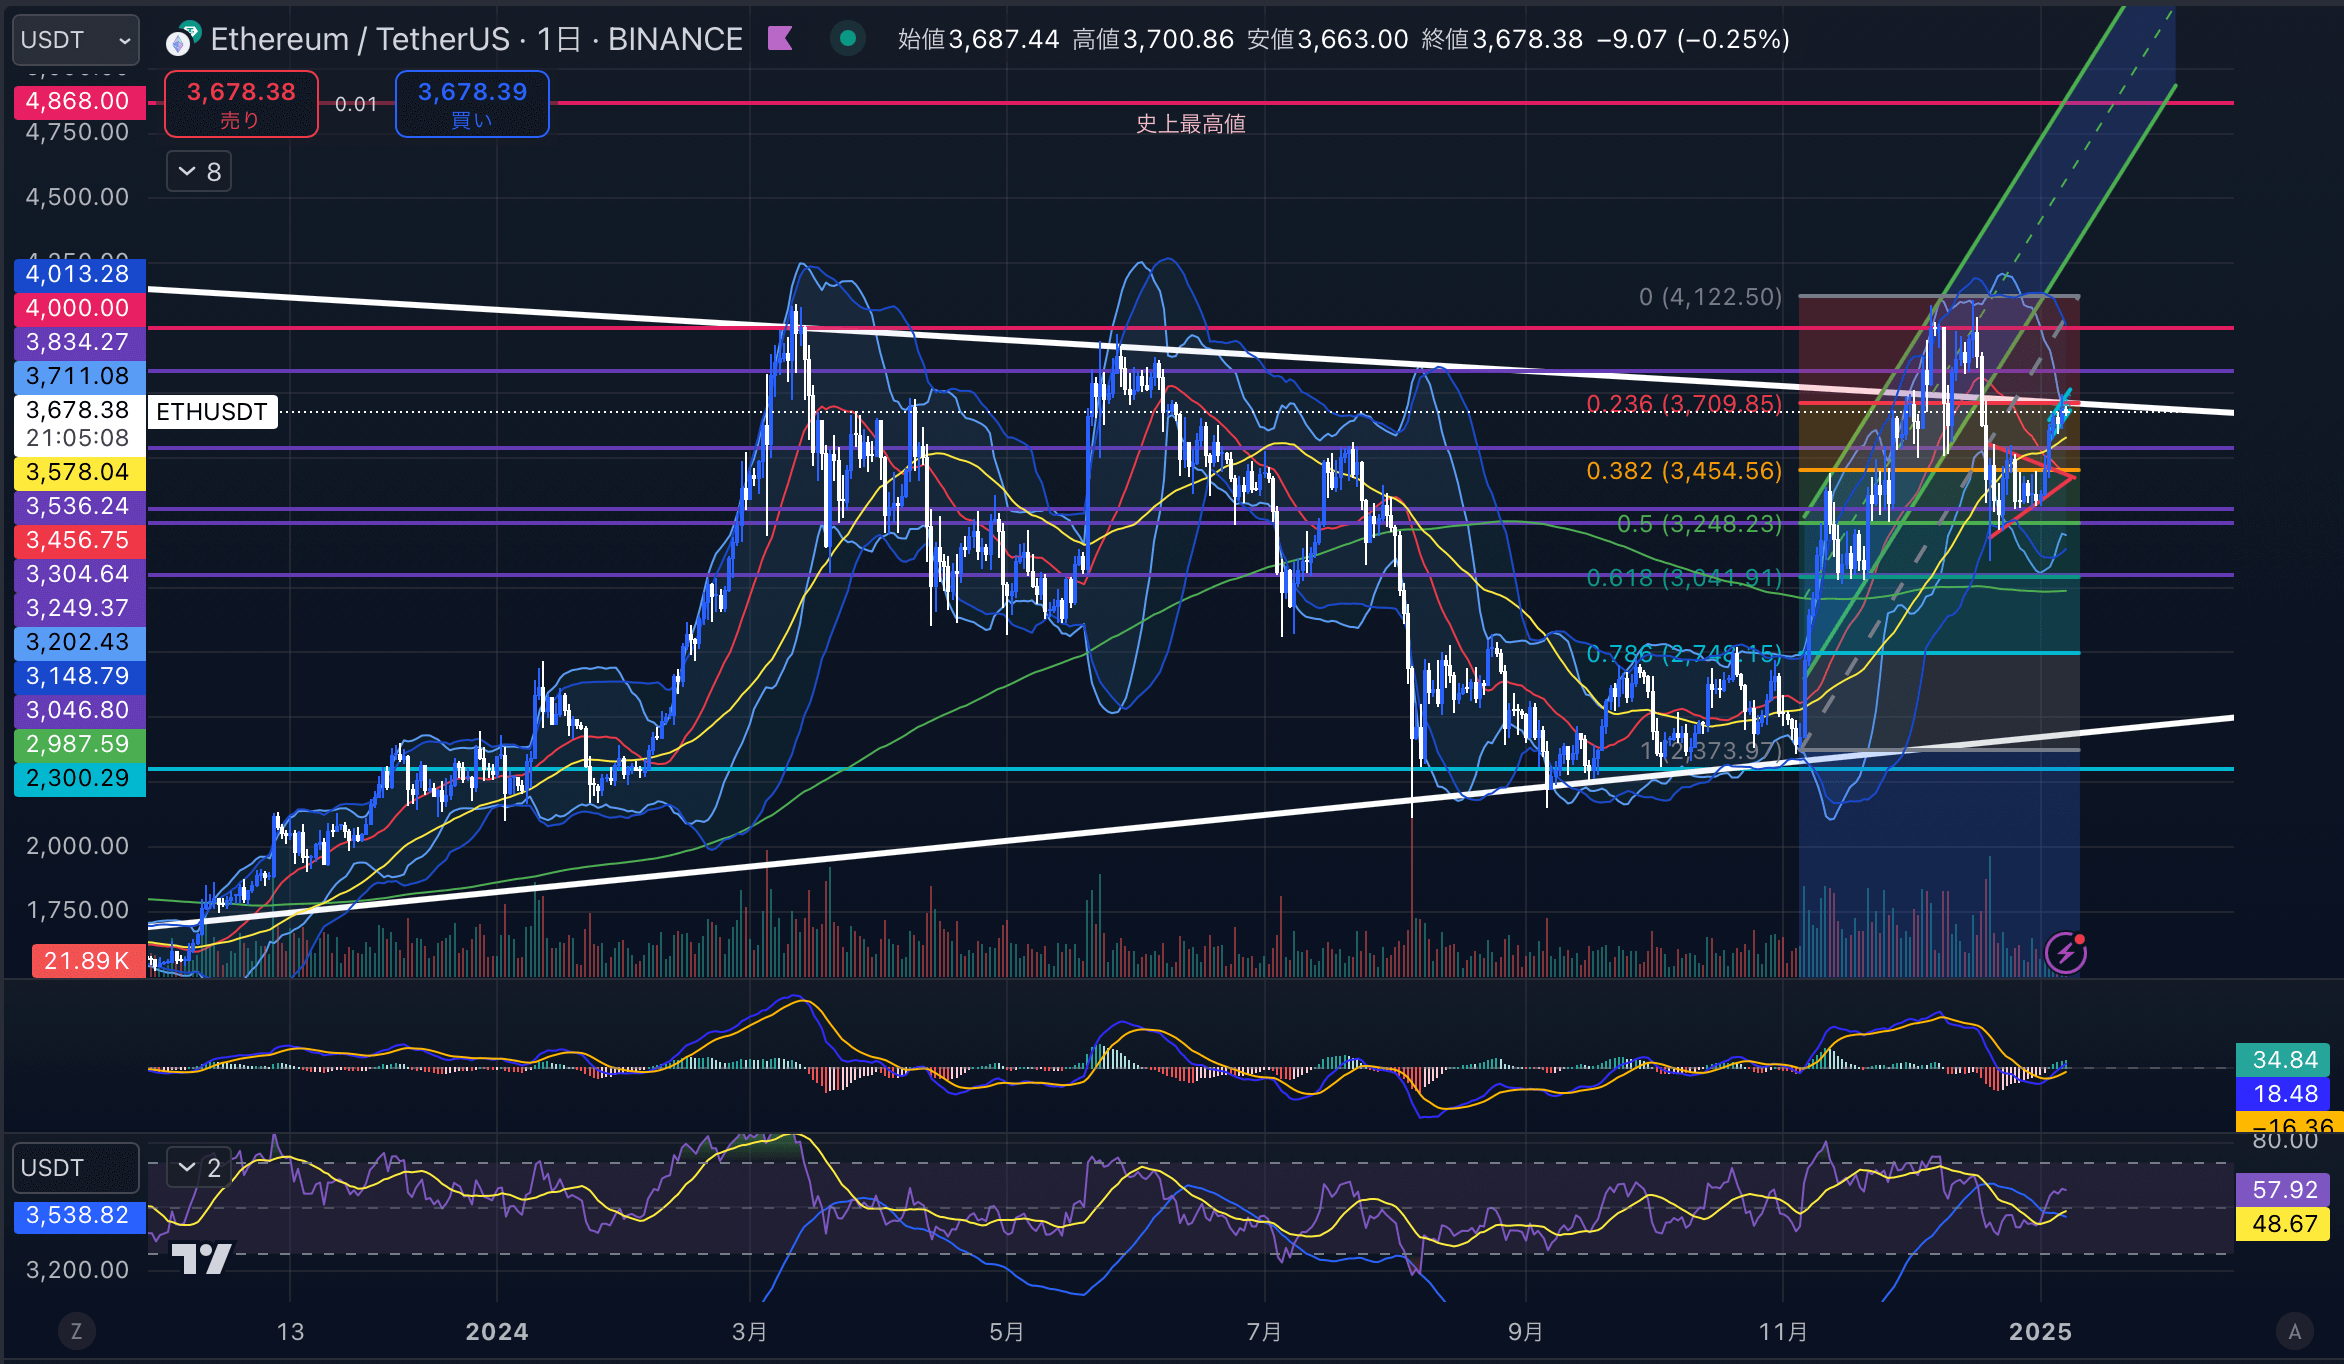Collapse the indicator legend showing 8
Screen dimensions: 2344x1364
coord(199,172)
